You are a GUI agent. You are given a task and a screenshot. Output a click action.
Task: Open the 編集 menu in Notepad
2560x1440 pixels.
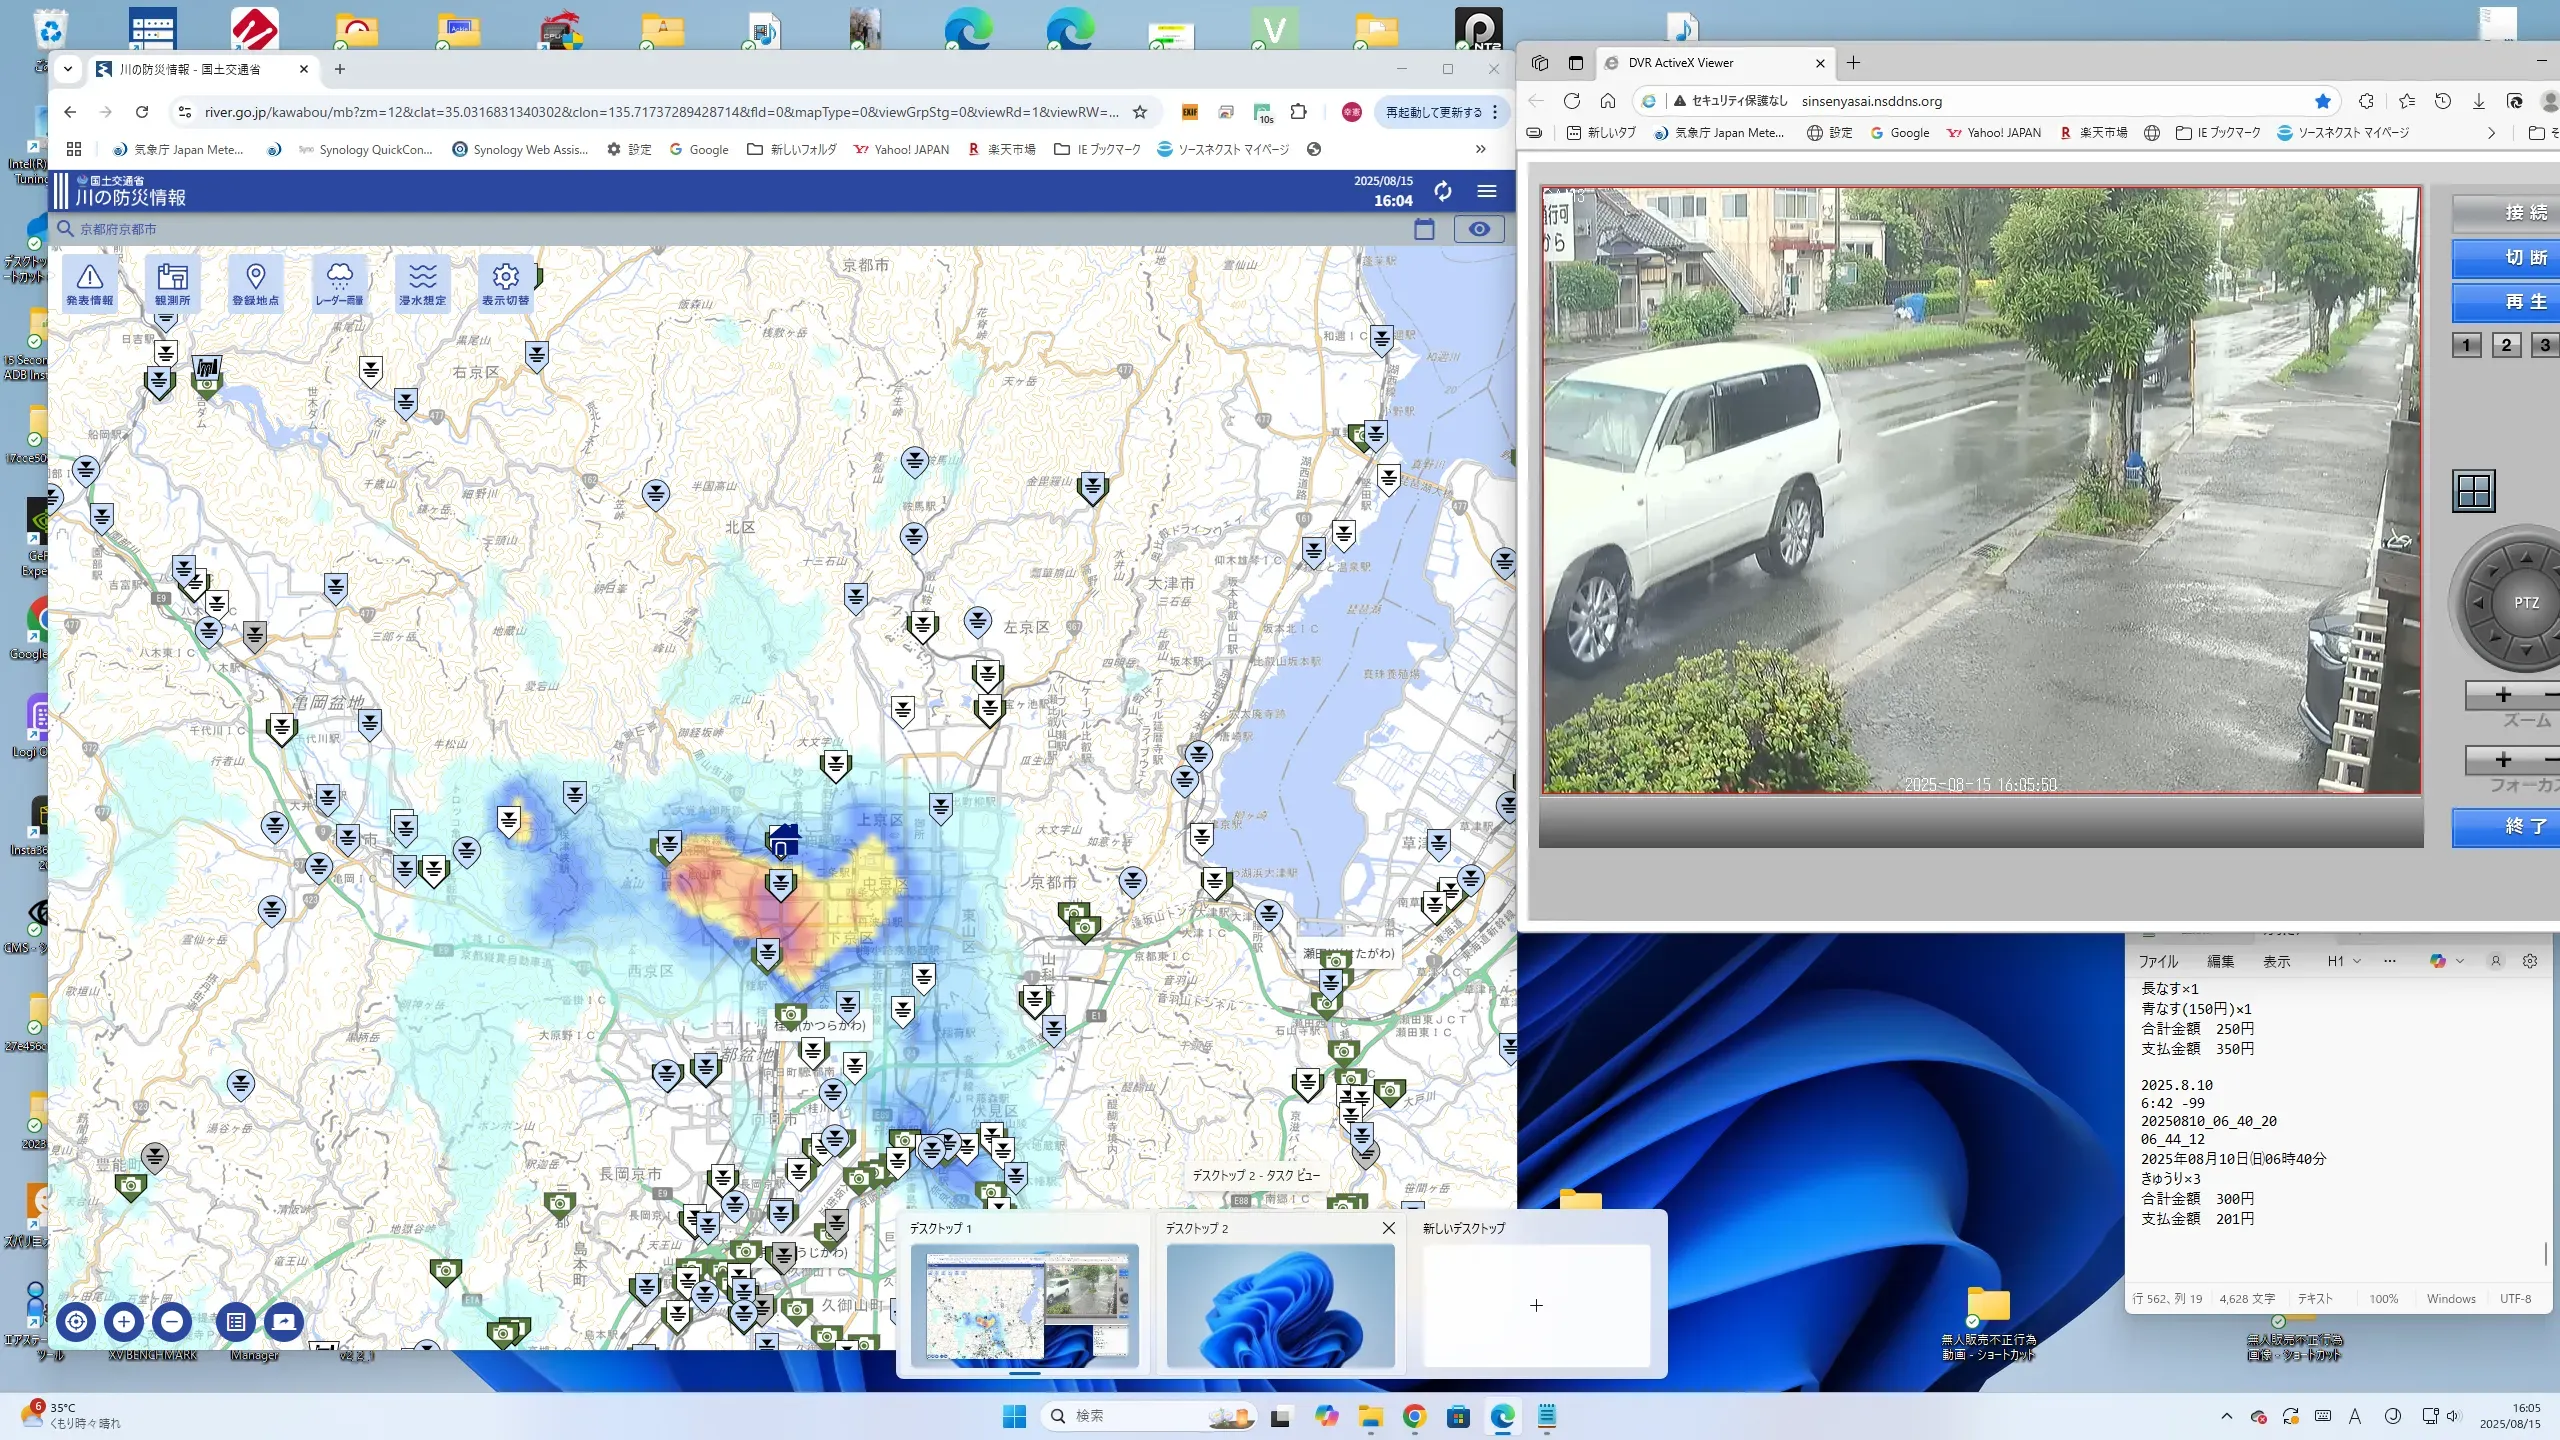click(x=2219, y=961)
